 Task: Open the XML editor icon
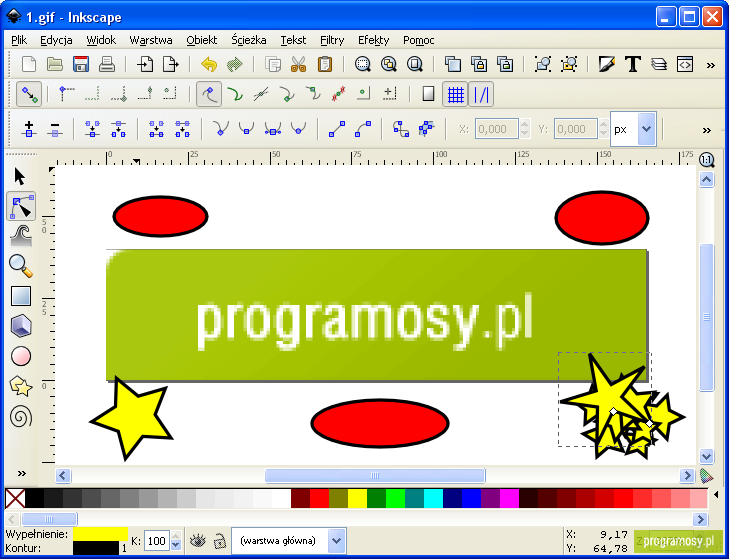[685, 64]
